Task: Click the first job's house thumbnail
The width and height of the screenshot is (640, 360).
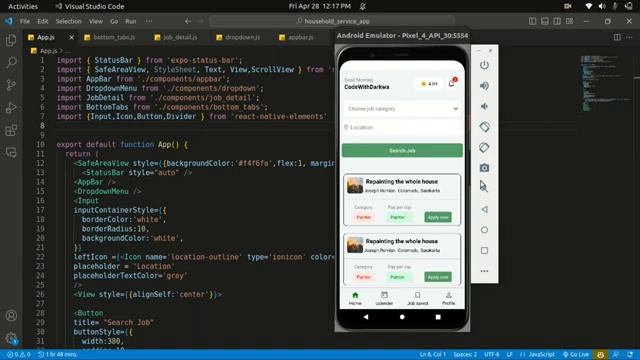Action: pos(355,185)
